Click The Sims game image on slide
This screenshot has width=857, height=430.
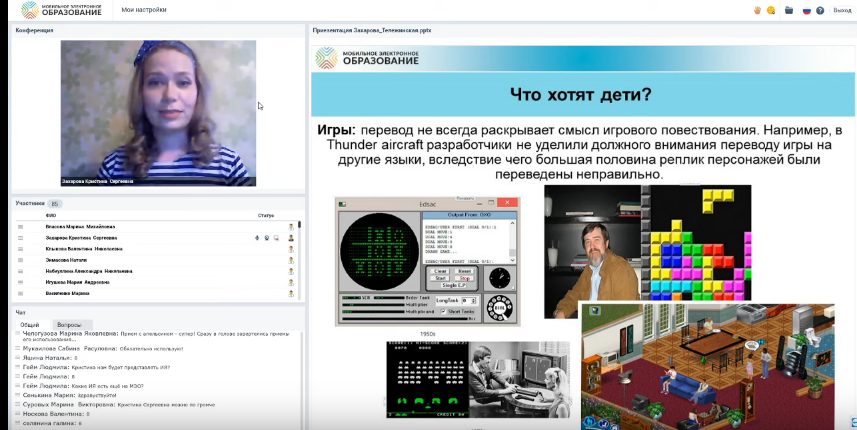(707, 367)
